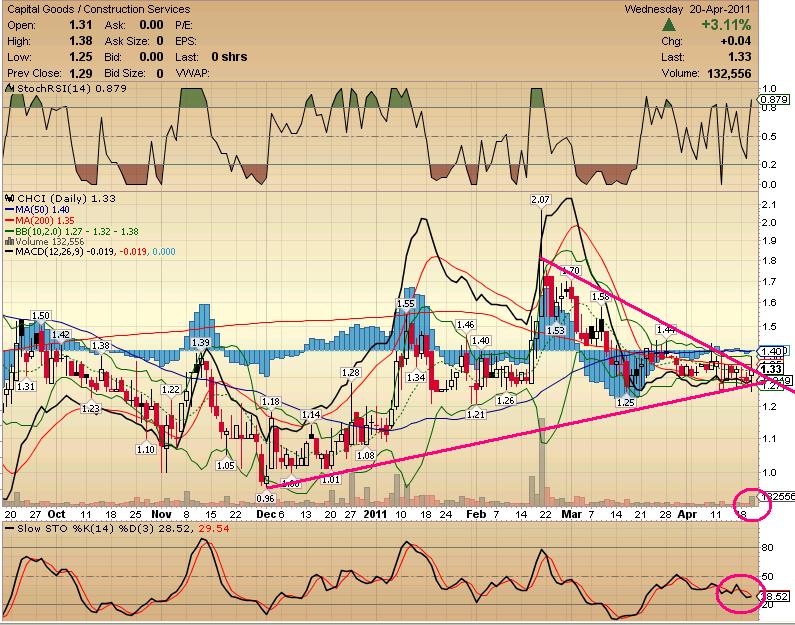Select the MA(200) red line legend swatch
This screenshot has height=625, width=795.
[x=10, y=220]
